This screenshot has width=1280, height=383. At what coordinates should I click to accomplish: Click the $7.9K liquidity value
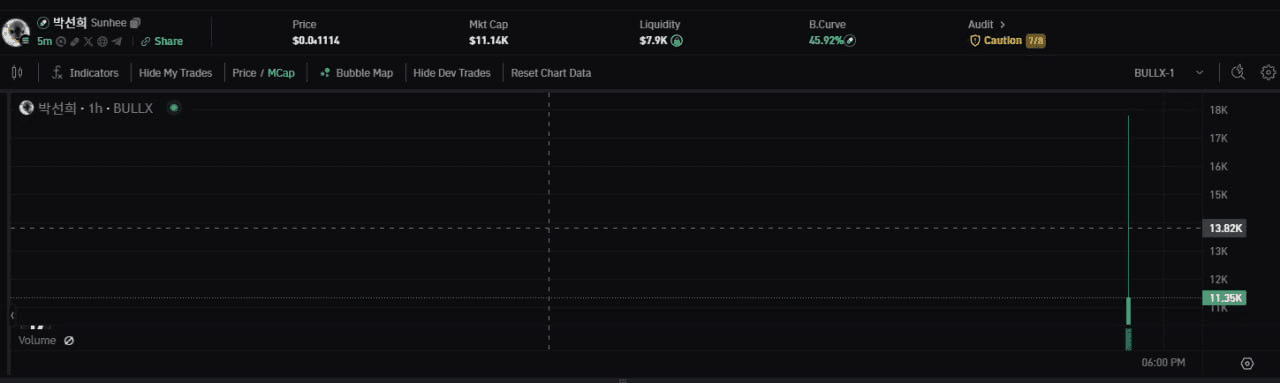tap(654, 41)
